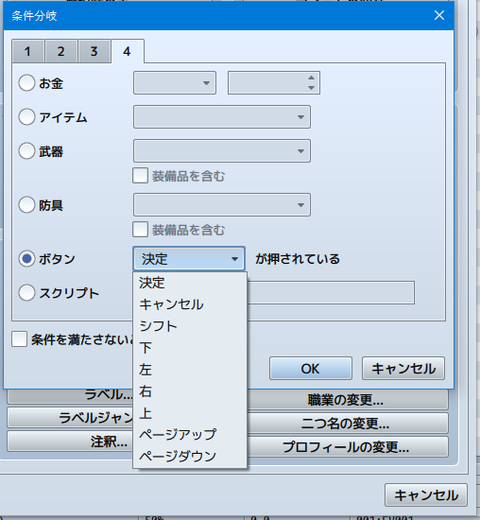480x520 pixels.
Task: Choose シフト from the button list
Action: pyautogui.click(x=190, y=326)
